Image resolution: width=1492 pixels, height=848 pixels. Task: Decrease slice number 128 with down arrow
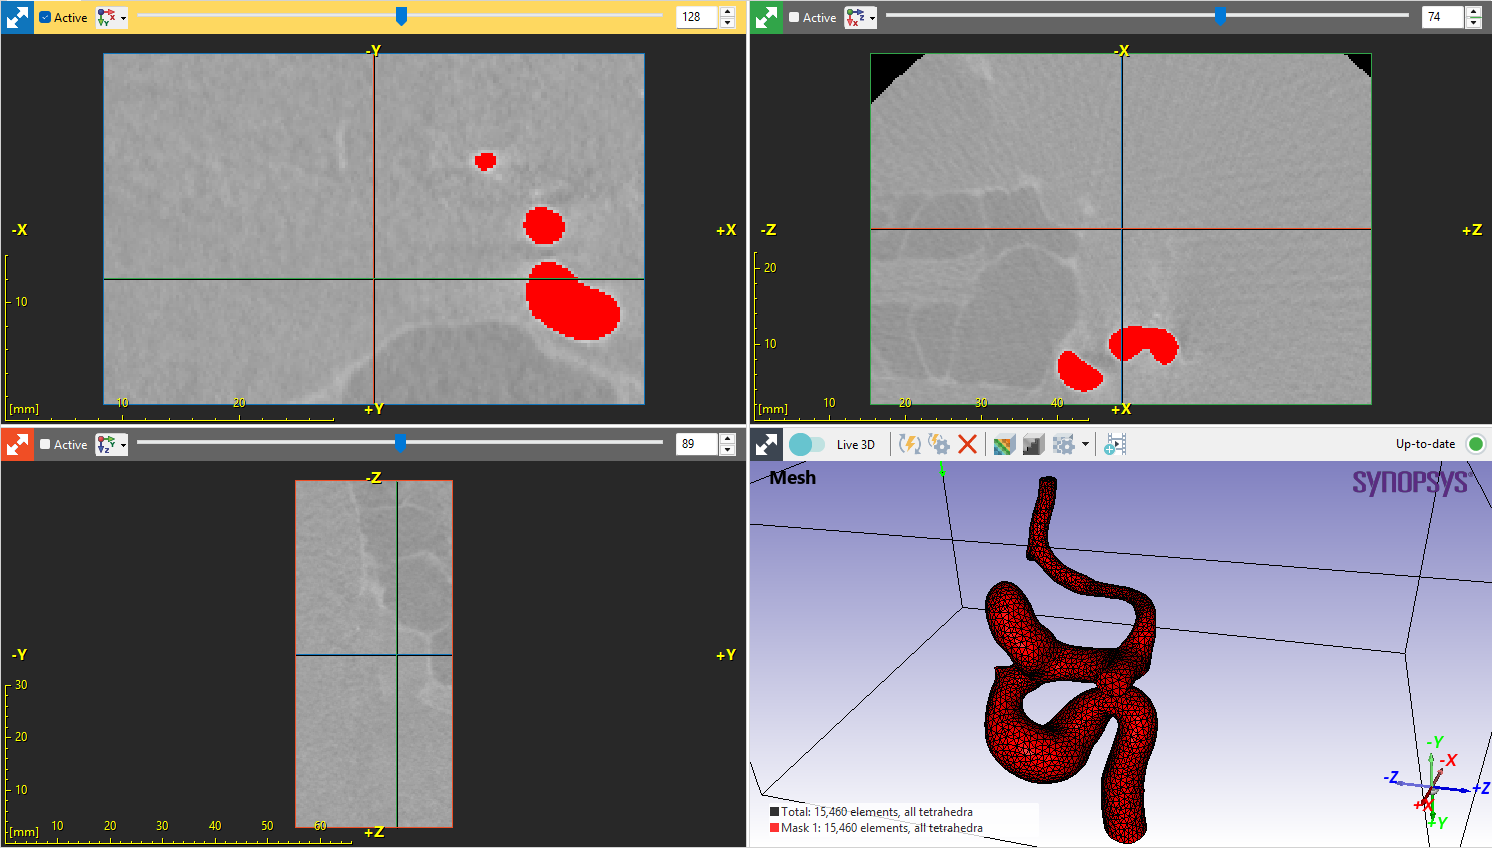coord(727,23)
